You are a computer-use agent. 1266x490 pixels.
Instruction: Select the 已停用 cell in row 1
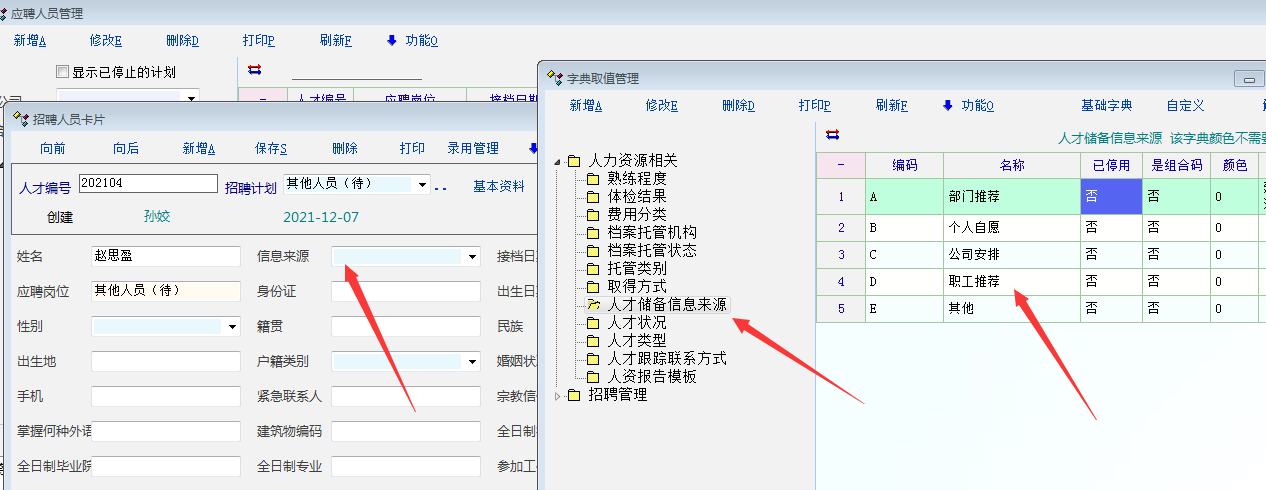tap(1111, 197)
